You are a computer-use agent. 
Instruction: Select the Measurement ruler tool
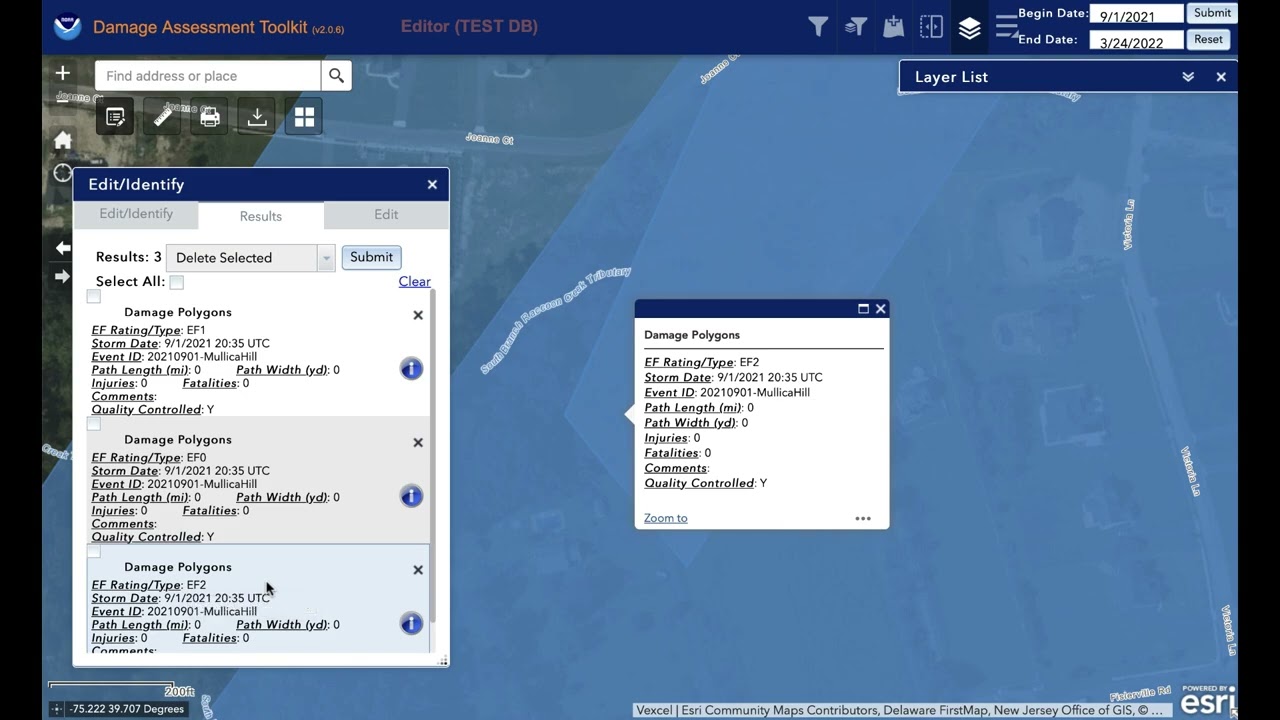(x=163, y=118)
